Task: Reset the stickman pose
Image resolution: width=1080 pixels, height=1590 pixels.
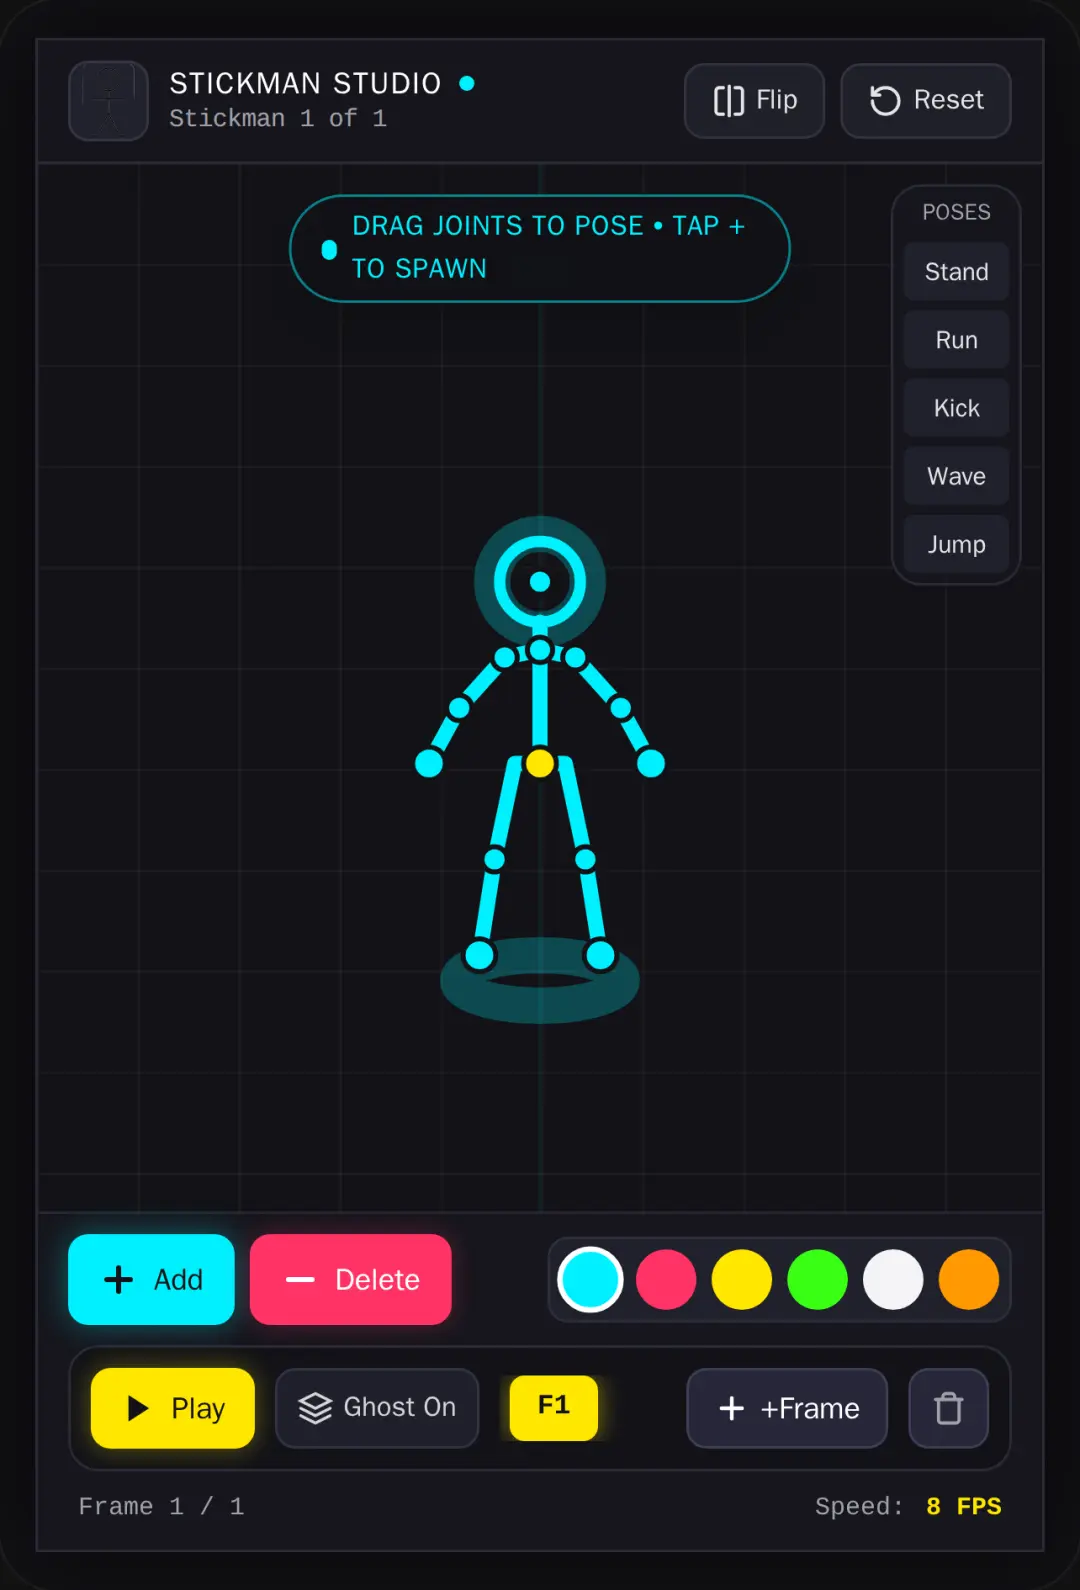Action: (x=926, y=101)
